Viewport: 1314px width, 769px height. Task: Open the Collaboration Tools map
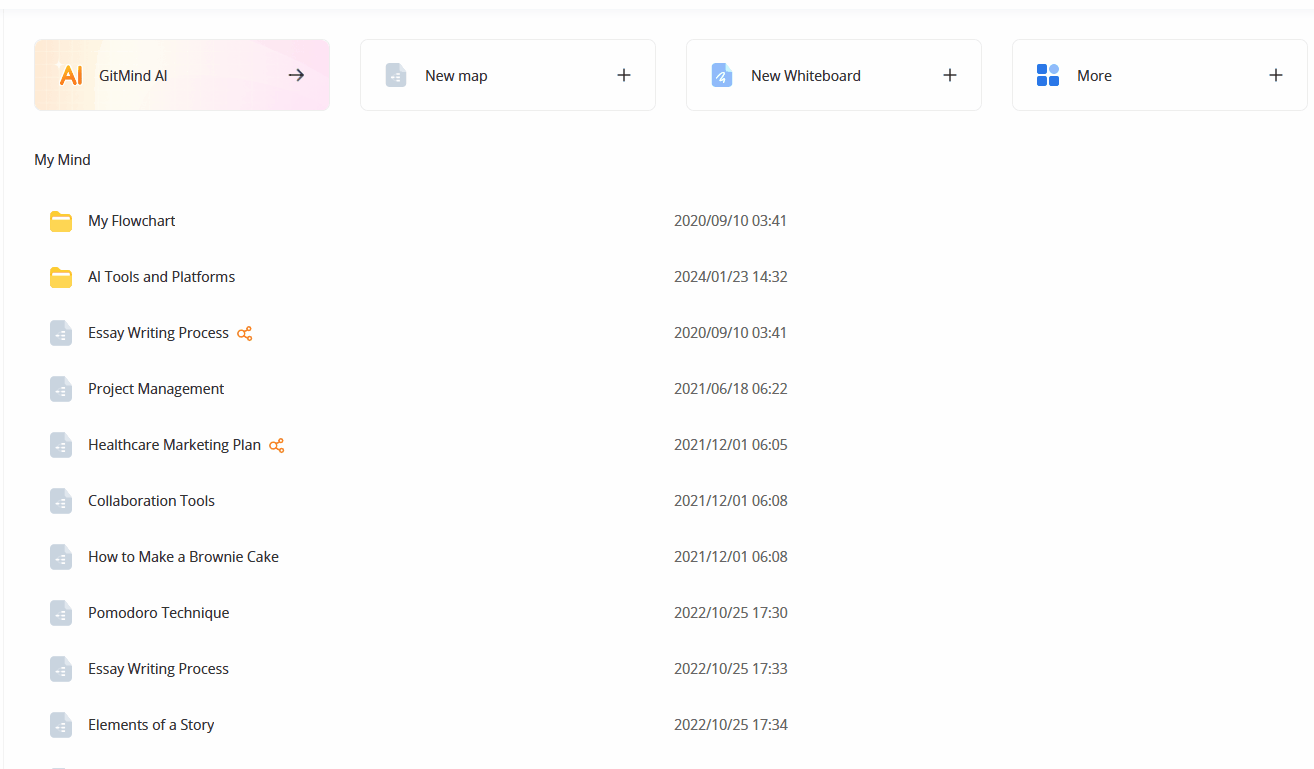151,501
